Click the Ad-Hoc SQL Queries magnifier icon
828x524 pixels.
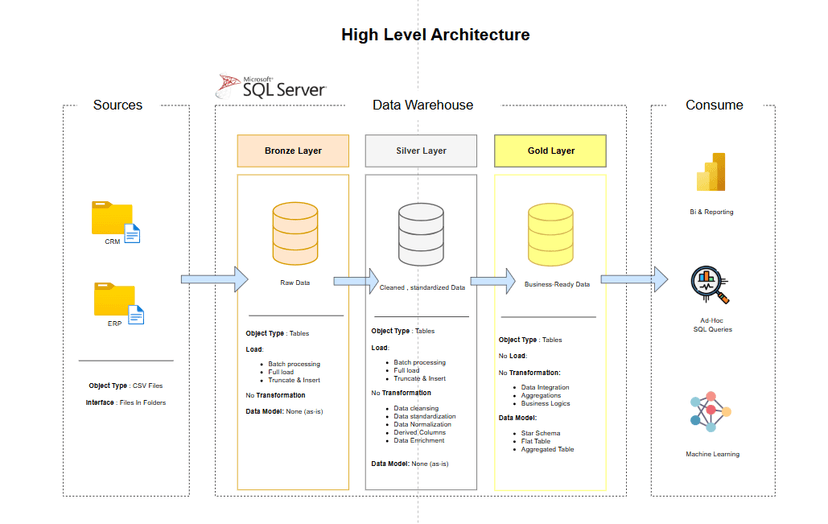pos(710,285)
